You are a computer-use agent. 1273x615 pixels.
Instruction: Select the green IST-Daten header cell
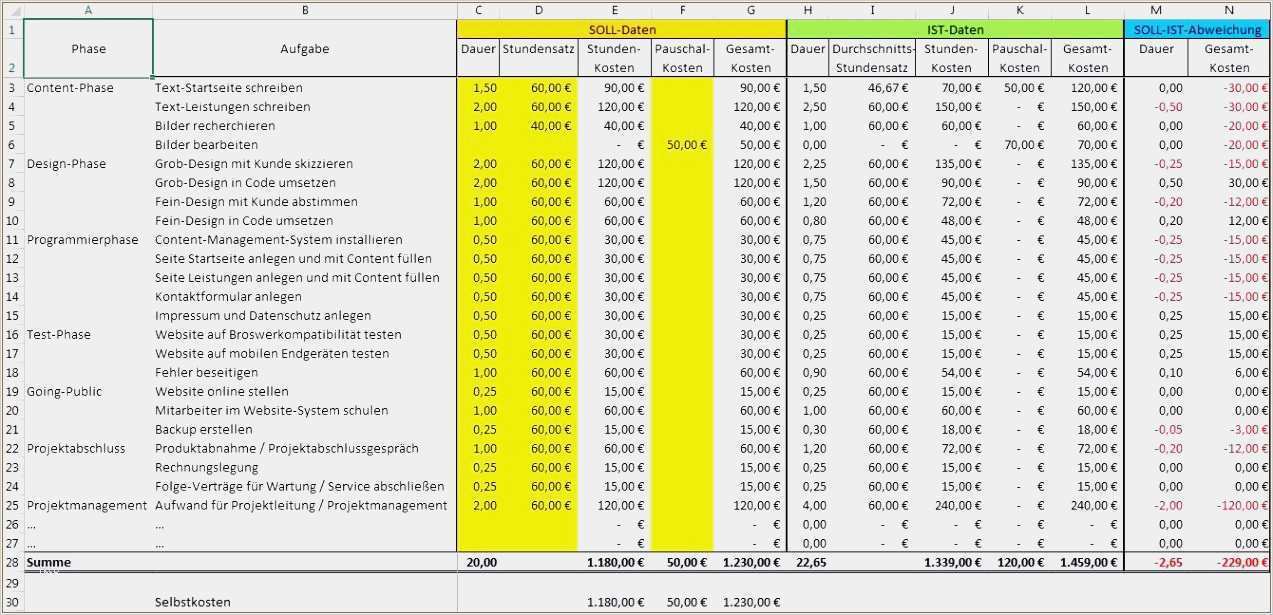(955, 30)
